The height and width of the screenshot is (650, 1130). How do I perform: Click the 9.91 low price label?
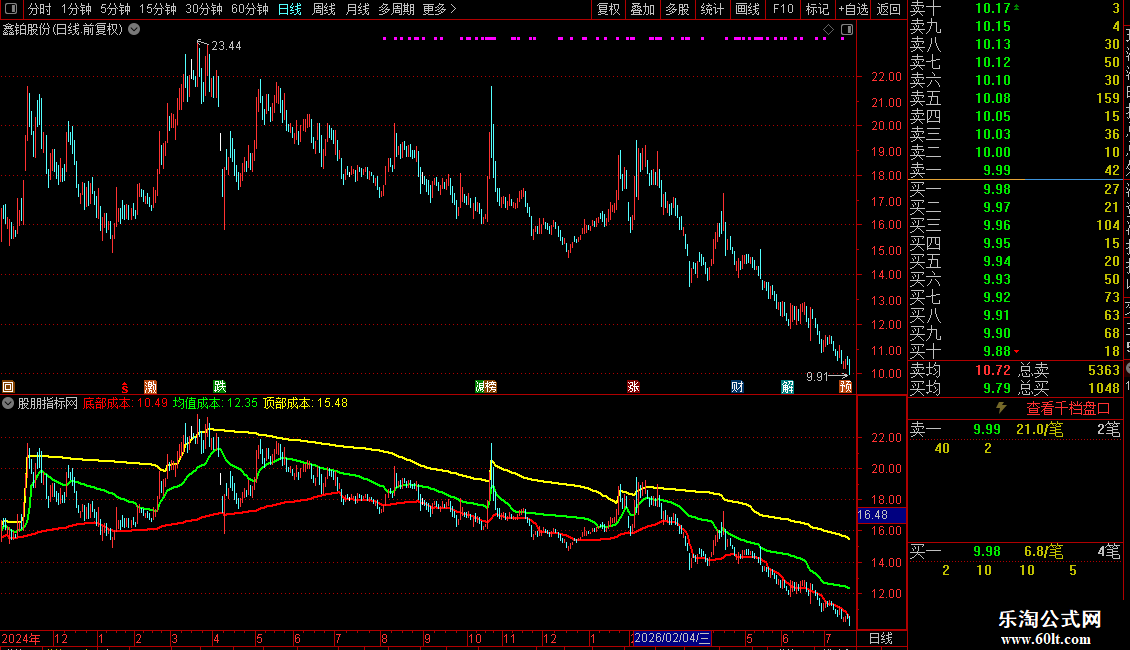pos(817,376)
